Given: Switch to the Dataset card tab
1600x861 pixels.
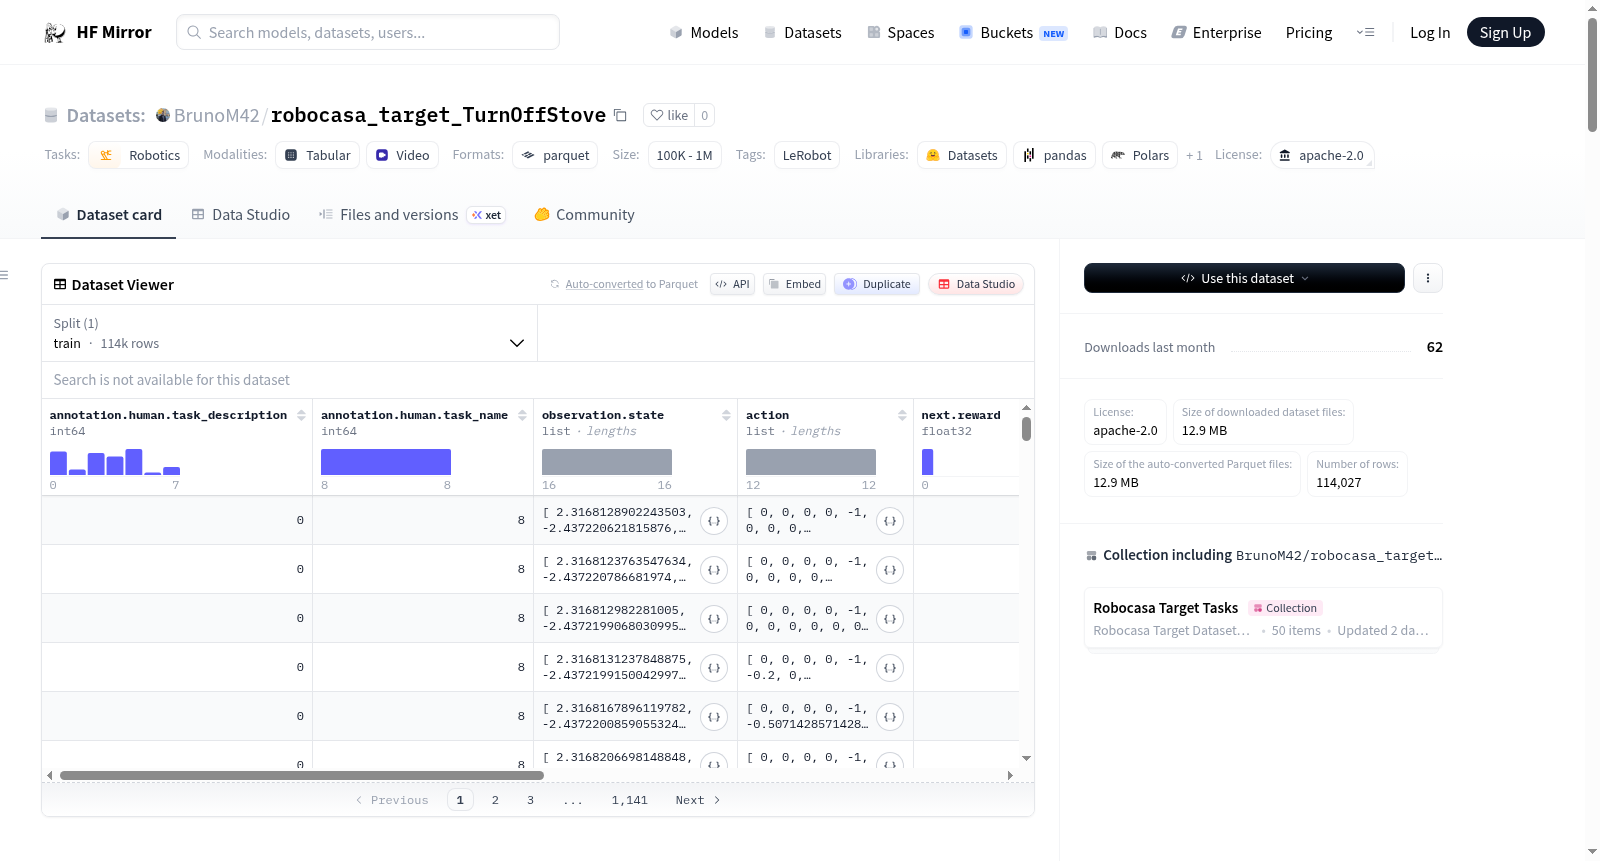Looking at the screenshot, I should pos(108,215).
